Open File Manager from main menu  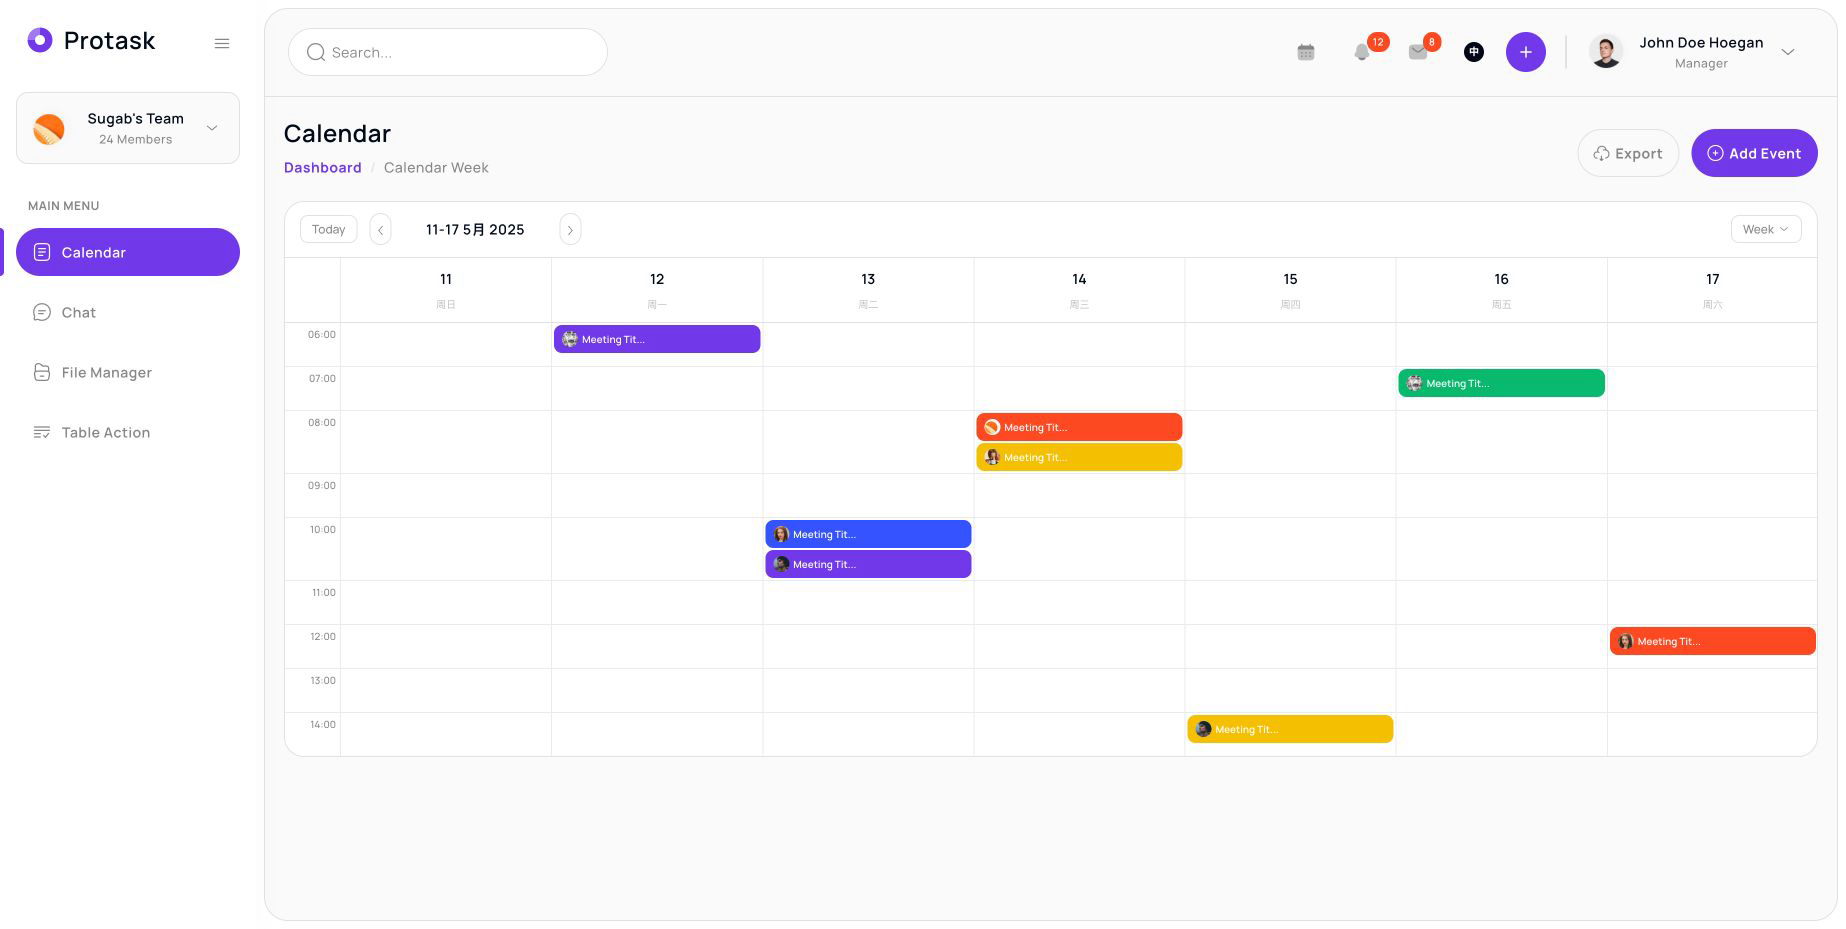tap(128, 372)
